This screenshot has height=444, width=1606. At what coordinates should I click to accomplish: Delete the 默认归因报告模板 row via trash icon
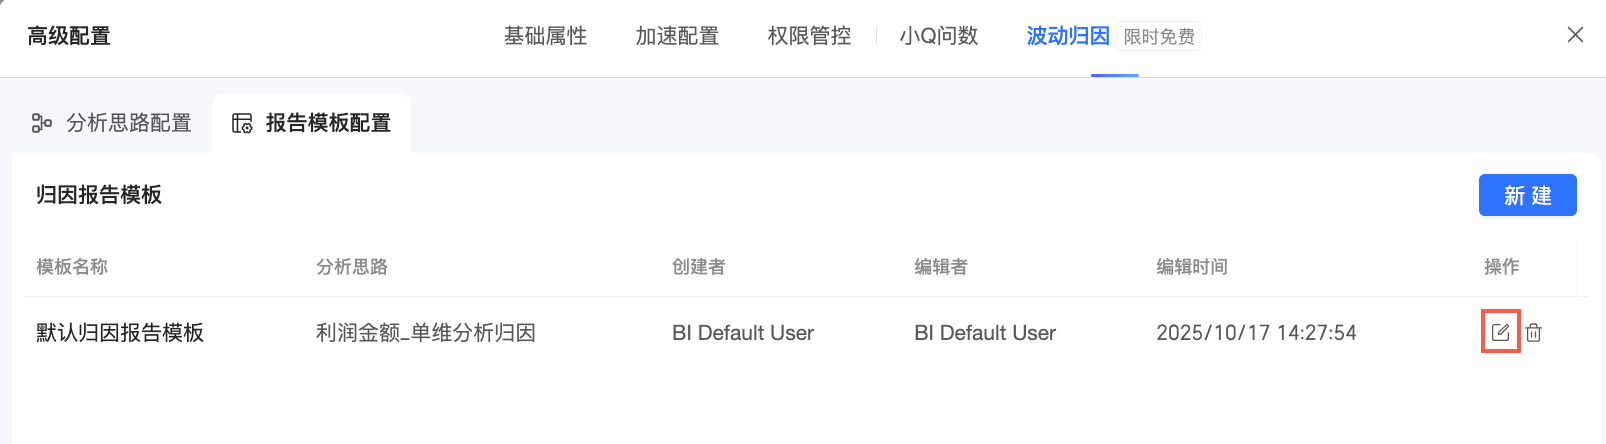click(1534, 332)
